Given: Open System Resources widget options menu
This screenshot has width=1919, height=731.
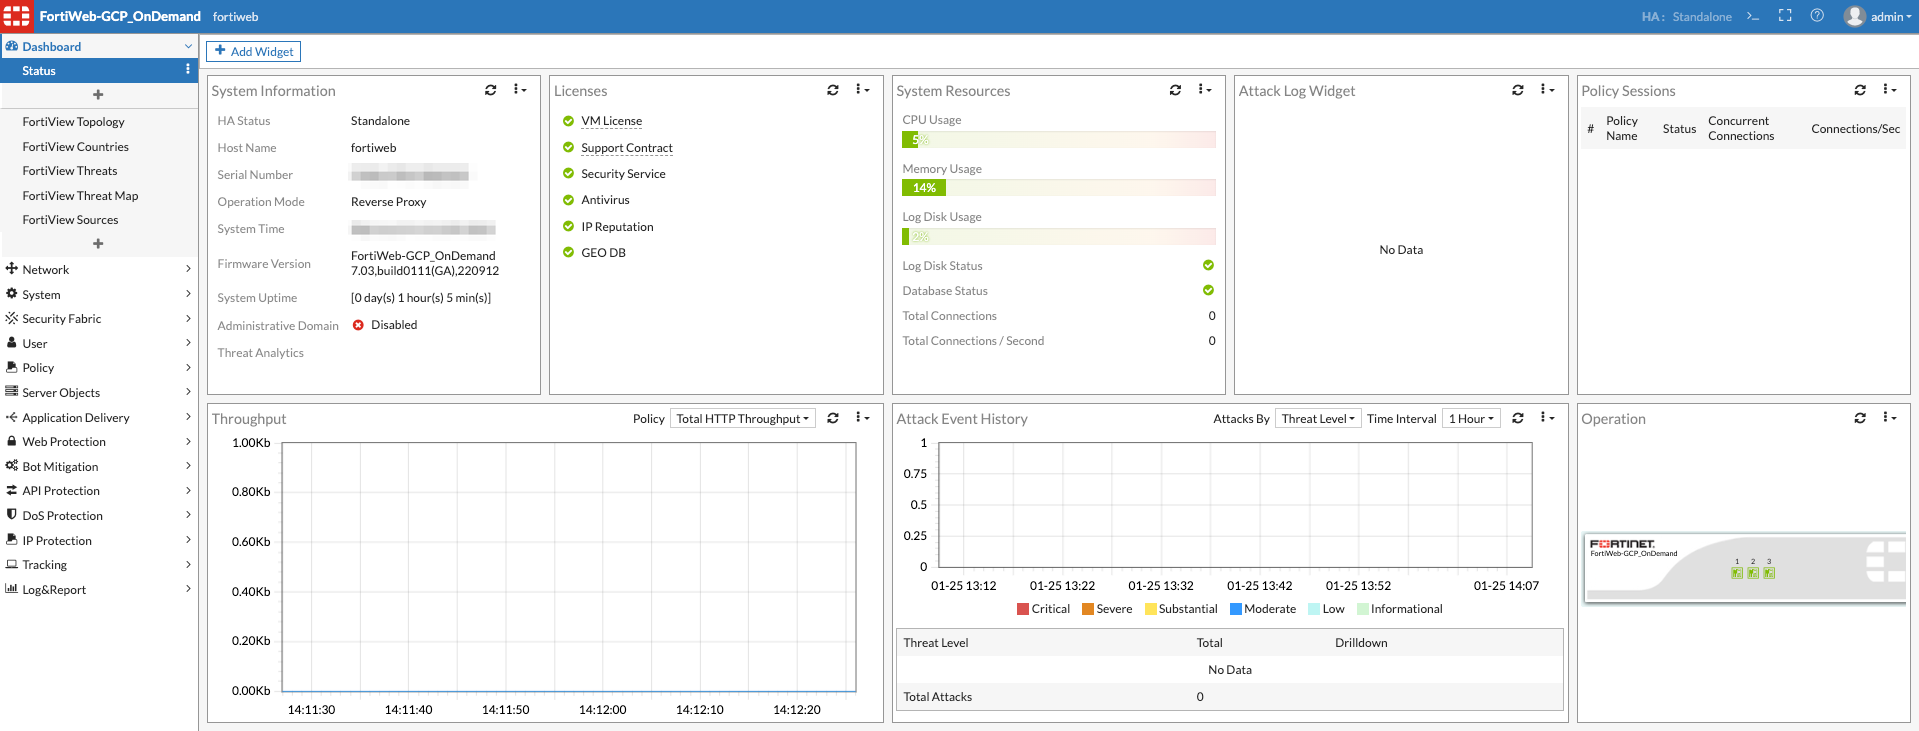Looking at the screenshot, I should pos(1205,90).
